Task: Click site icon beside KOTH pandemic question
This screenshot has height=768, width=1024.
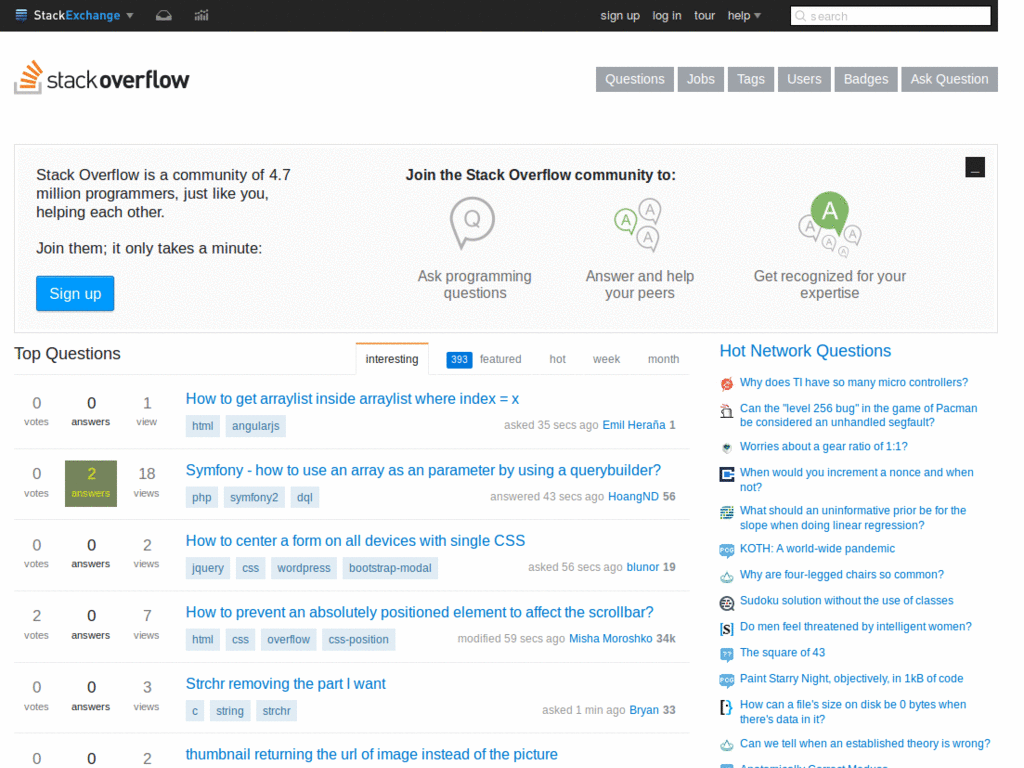Action: [726, 551]
